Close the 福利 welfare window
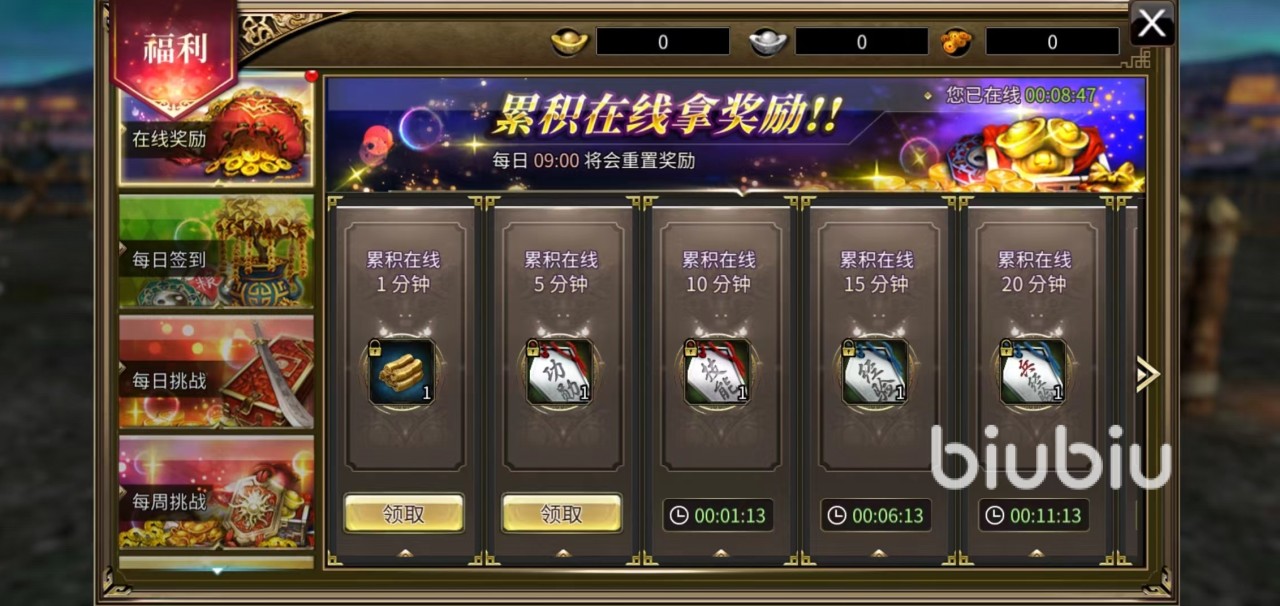Viewport: 1280px width, 606px height. (1152, 23)
